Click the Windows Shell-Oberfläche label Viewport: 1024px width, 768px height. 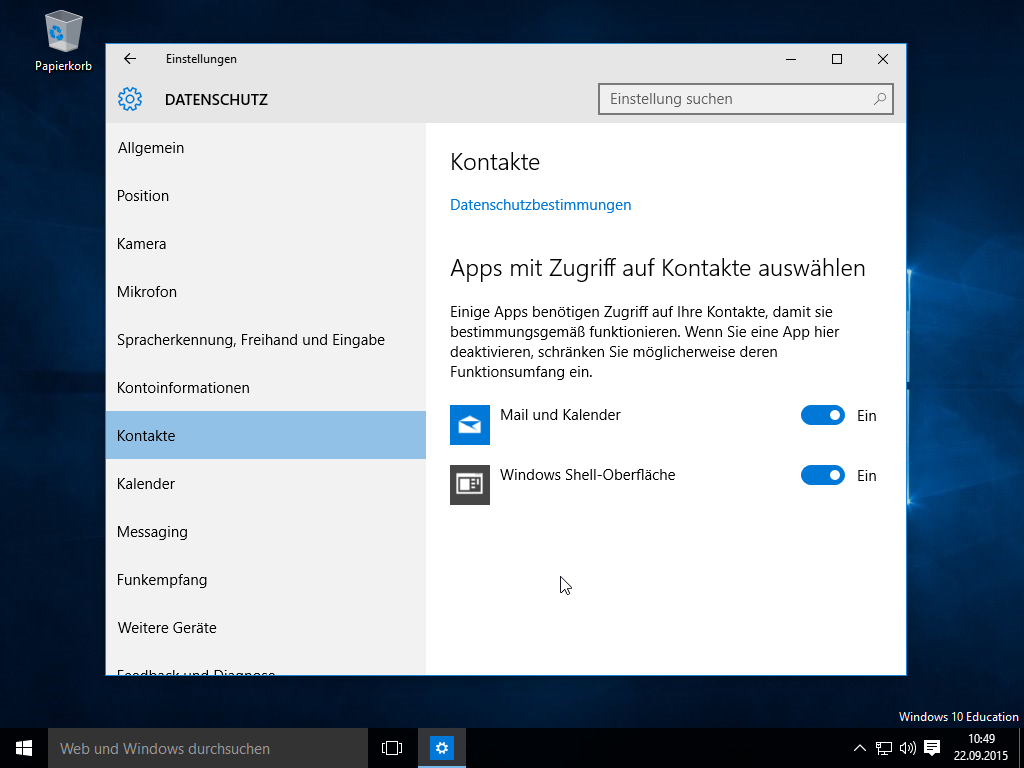click(x=588, y=475)
